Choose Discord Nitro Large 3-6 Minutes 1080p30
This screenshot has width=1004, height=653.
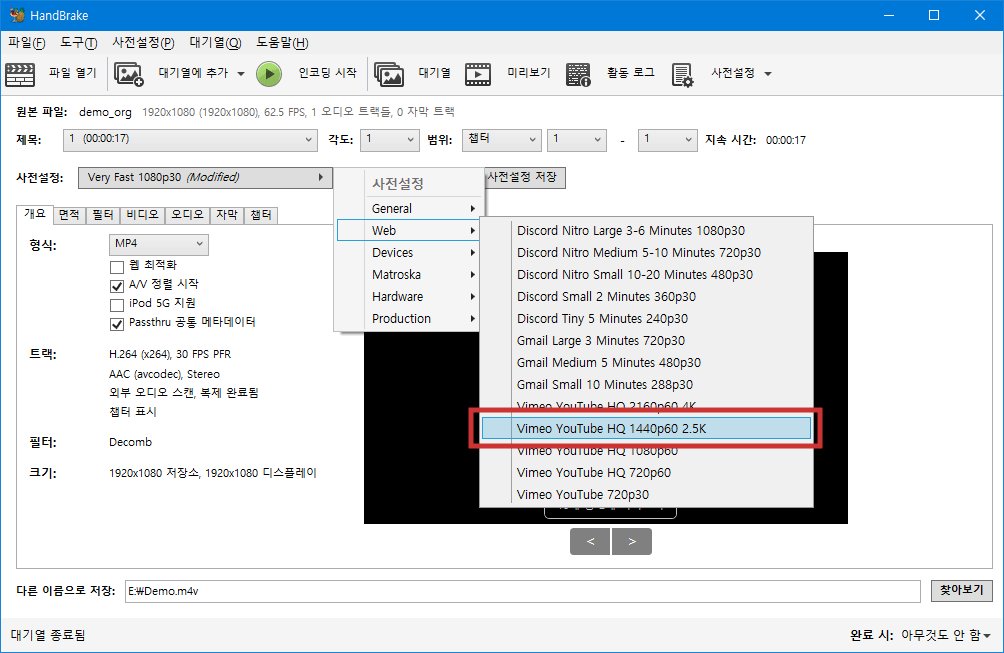click(647, 230)
